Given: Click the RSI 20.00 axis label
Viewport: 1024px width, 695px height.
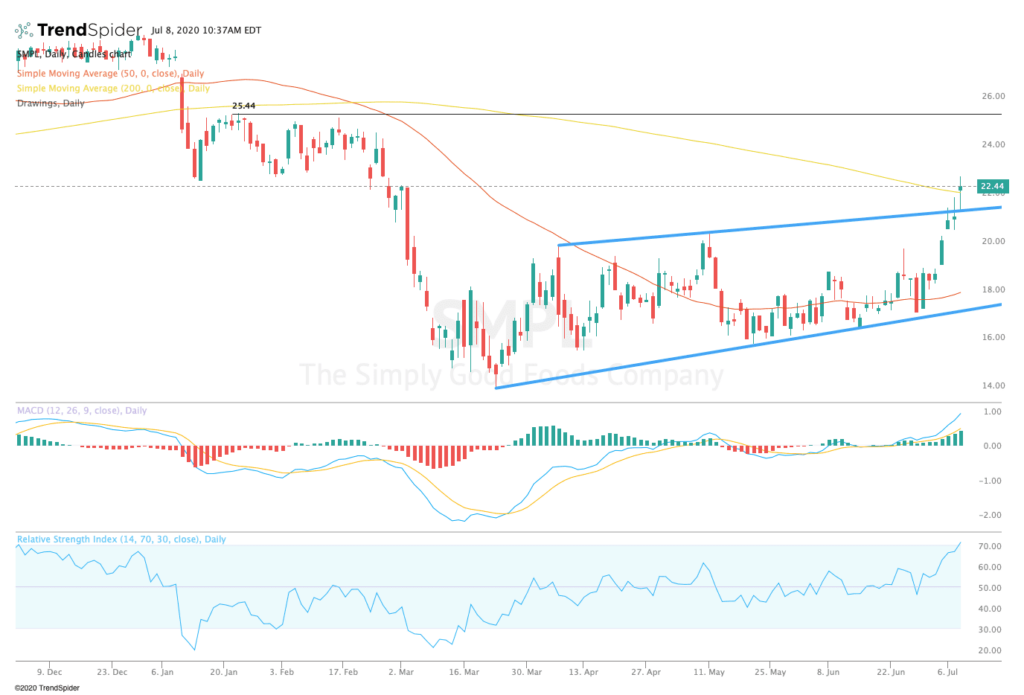Looking at the screenshot, I should click(x=991, y=651).
